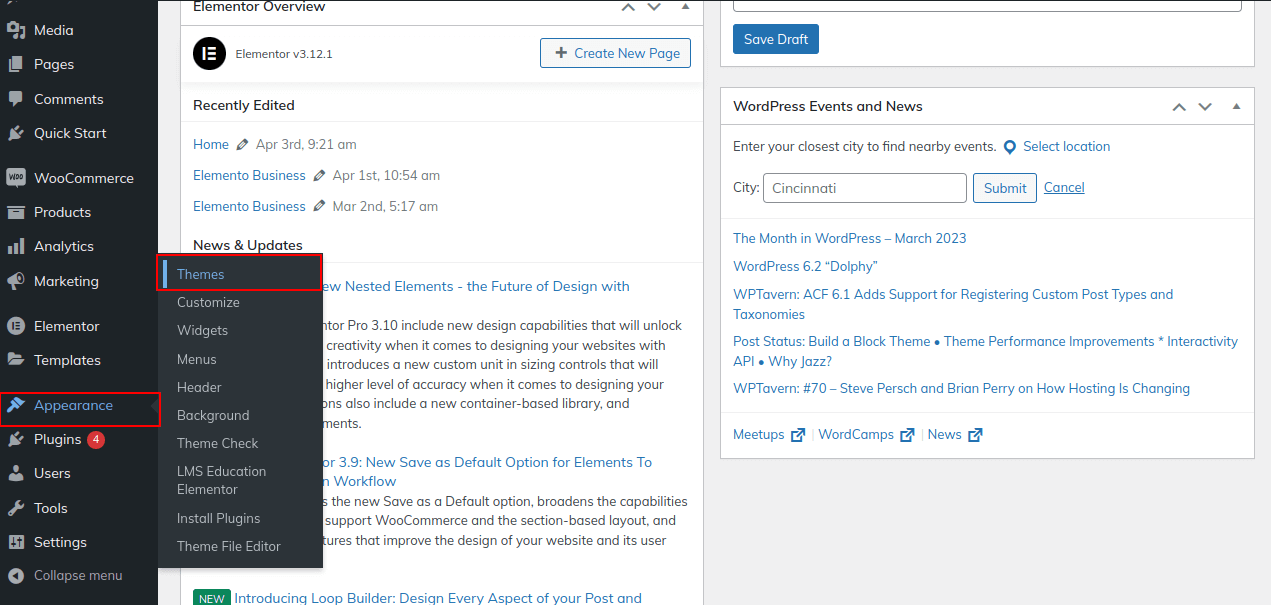Click the Collapse menu arrow icon
Screen dimensions: 1271x605
pyautogui.click(x=16, y=576)
